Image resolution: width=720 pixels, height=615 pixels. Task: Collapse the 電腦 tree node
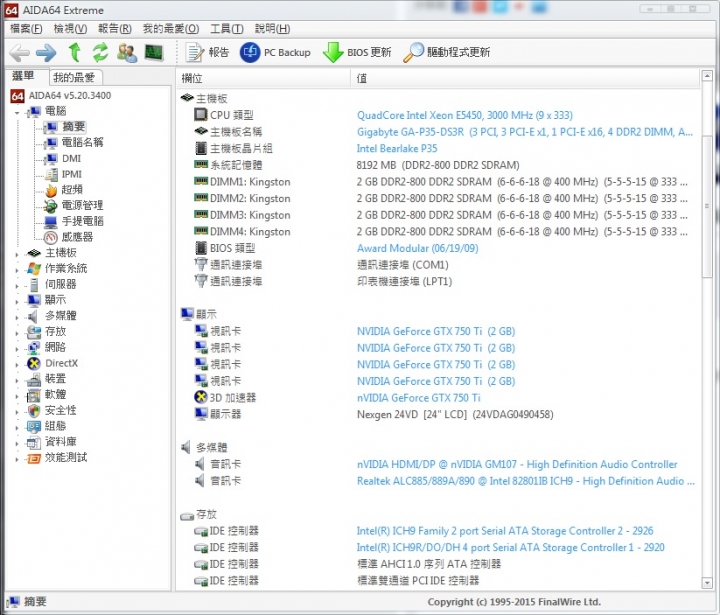coord(17,112)
